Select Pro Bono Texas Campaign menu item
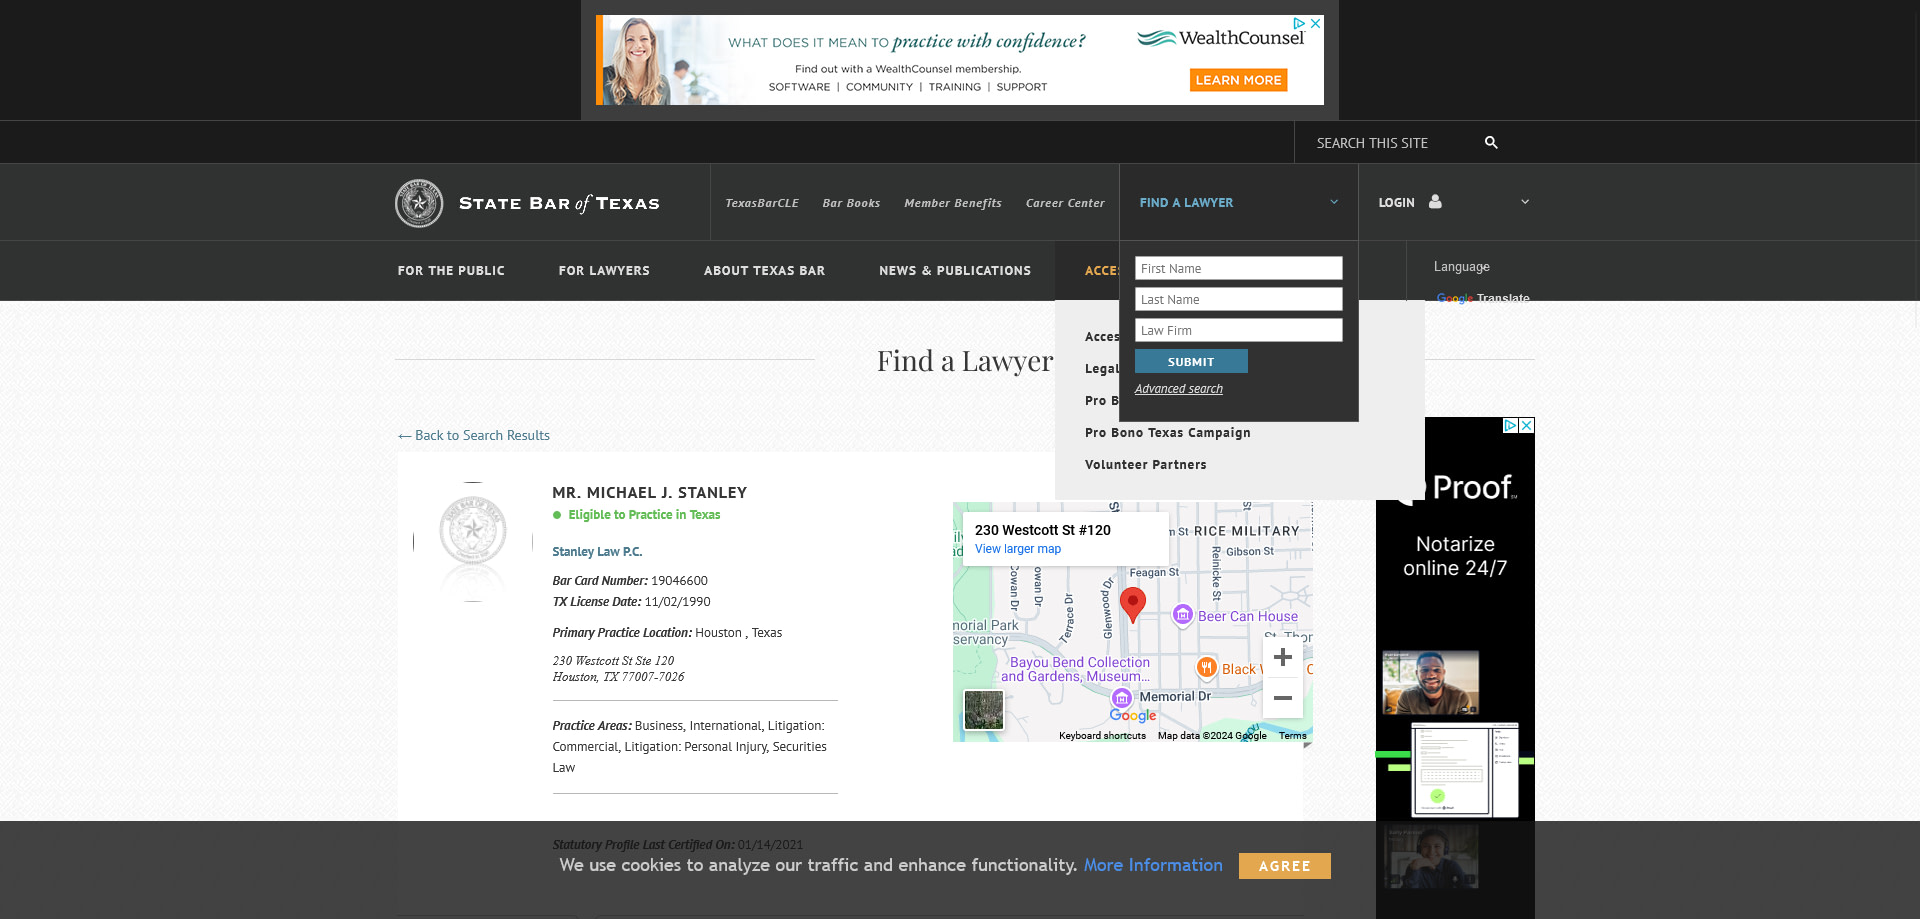Viewport: 1920px width, 919px height. tap(1168, 433)
